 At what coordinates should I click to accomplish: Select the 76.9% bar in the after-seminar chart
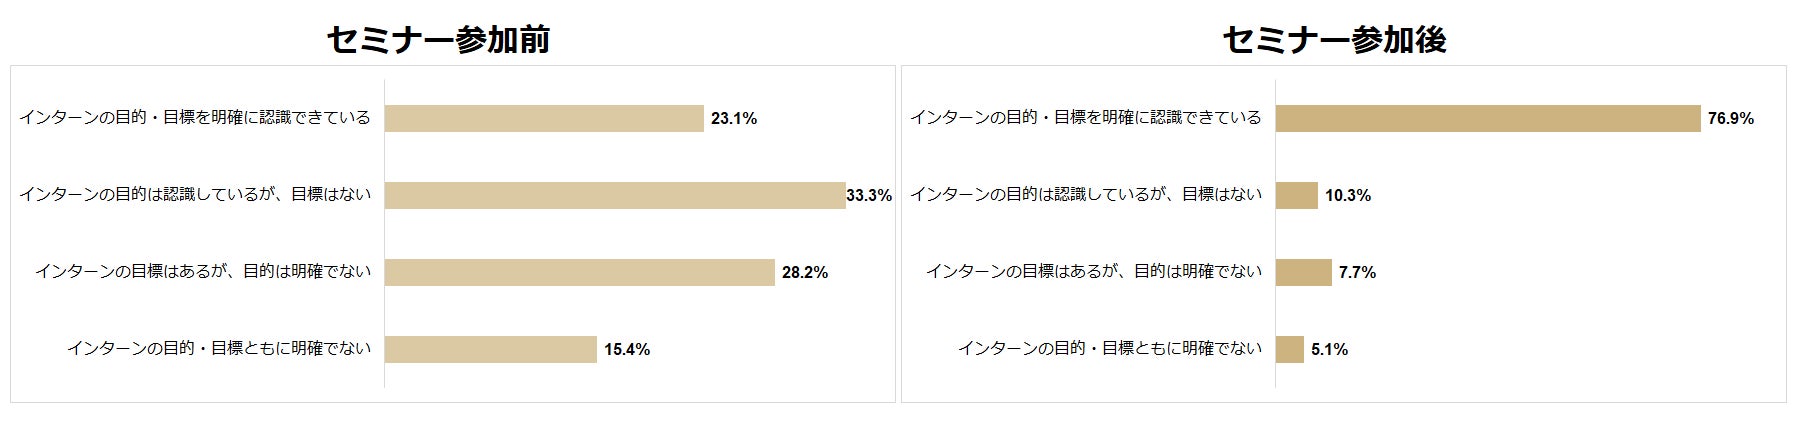[1487, 119]
